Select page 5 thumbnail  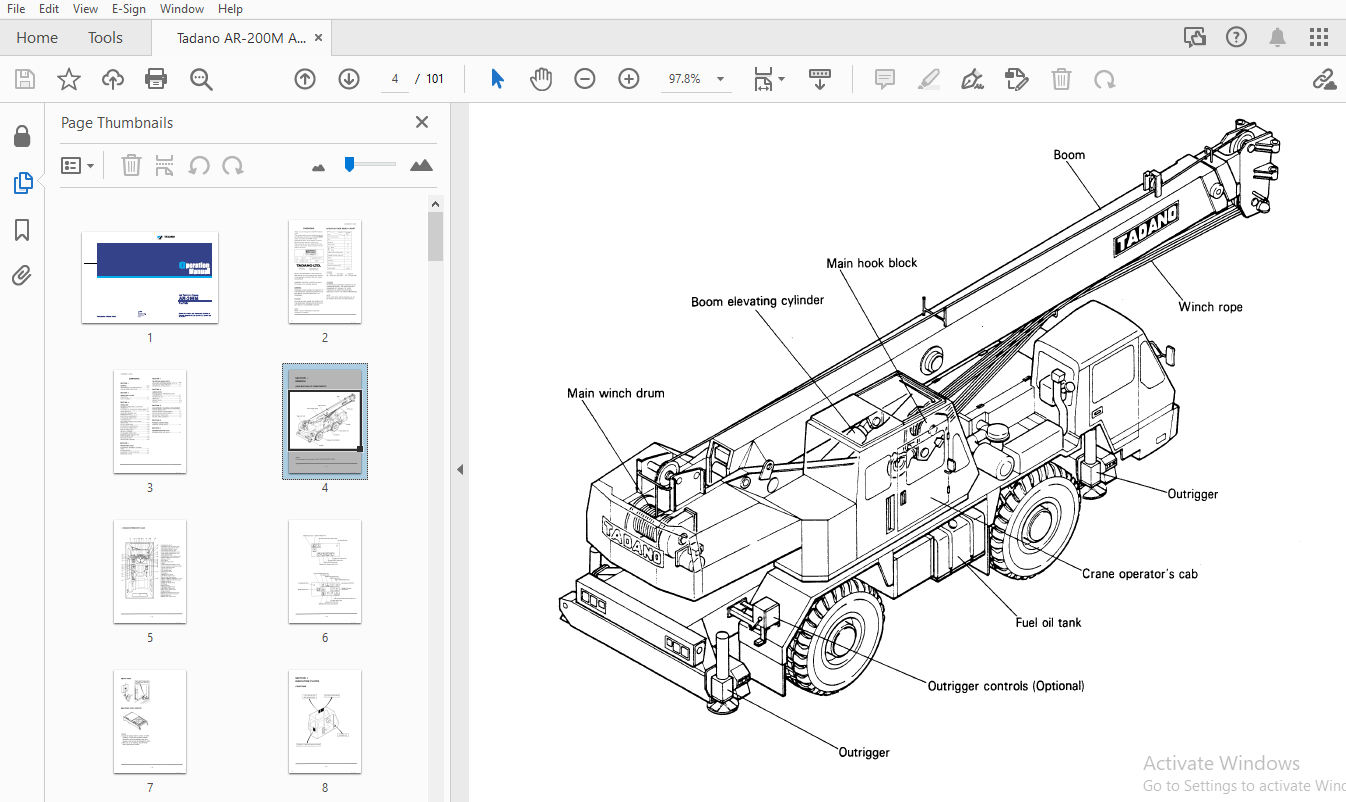(x=150, y=572)
